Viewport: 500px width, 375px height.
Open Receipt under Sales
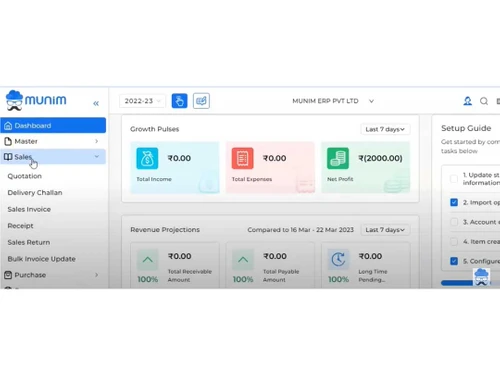pyautogui.click(x=20, y=226)
